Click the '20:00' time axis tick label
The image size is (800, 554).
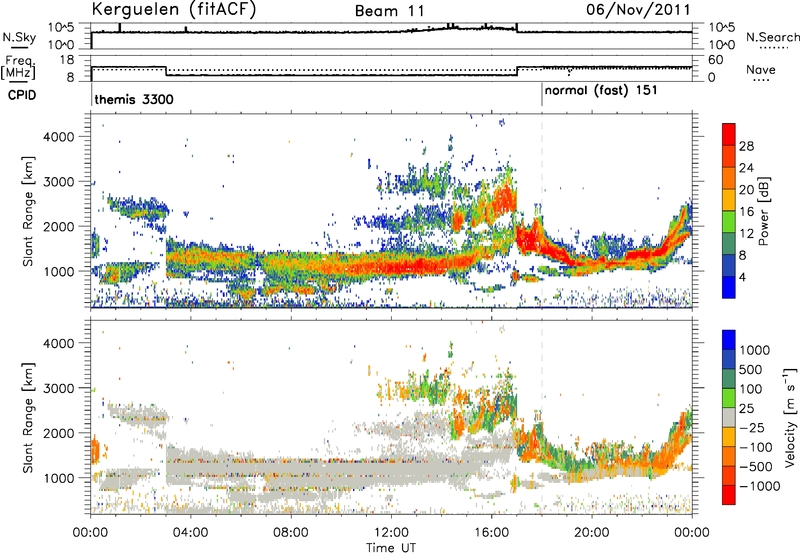(x=591, y=533)
